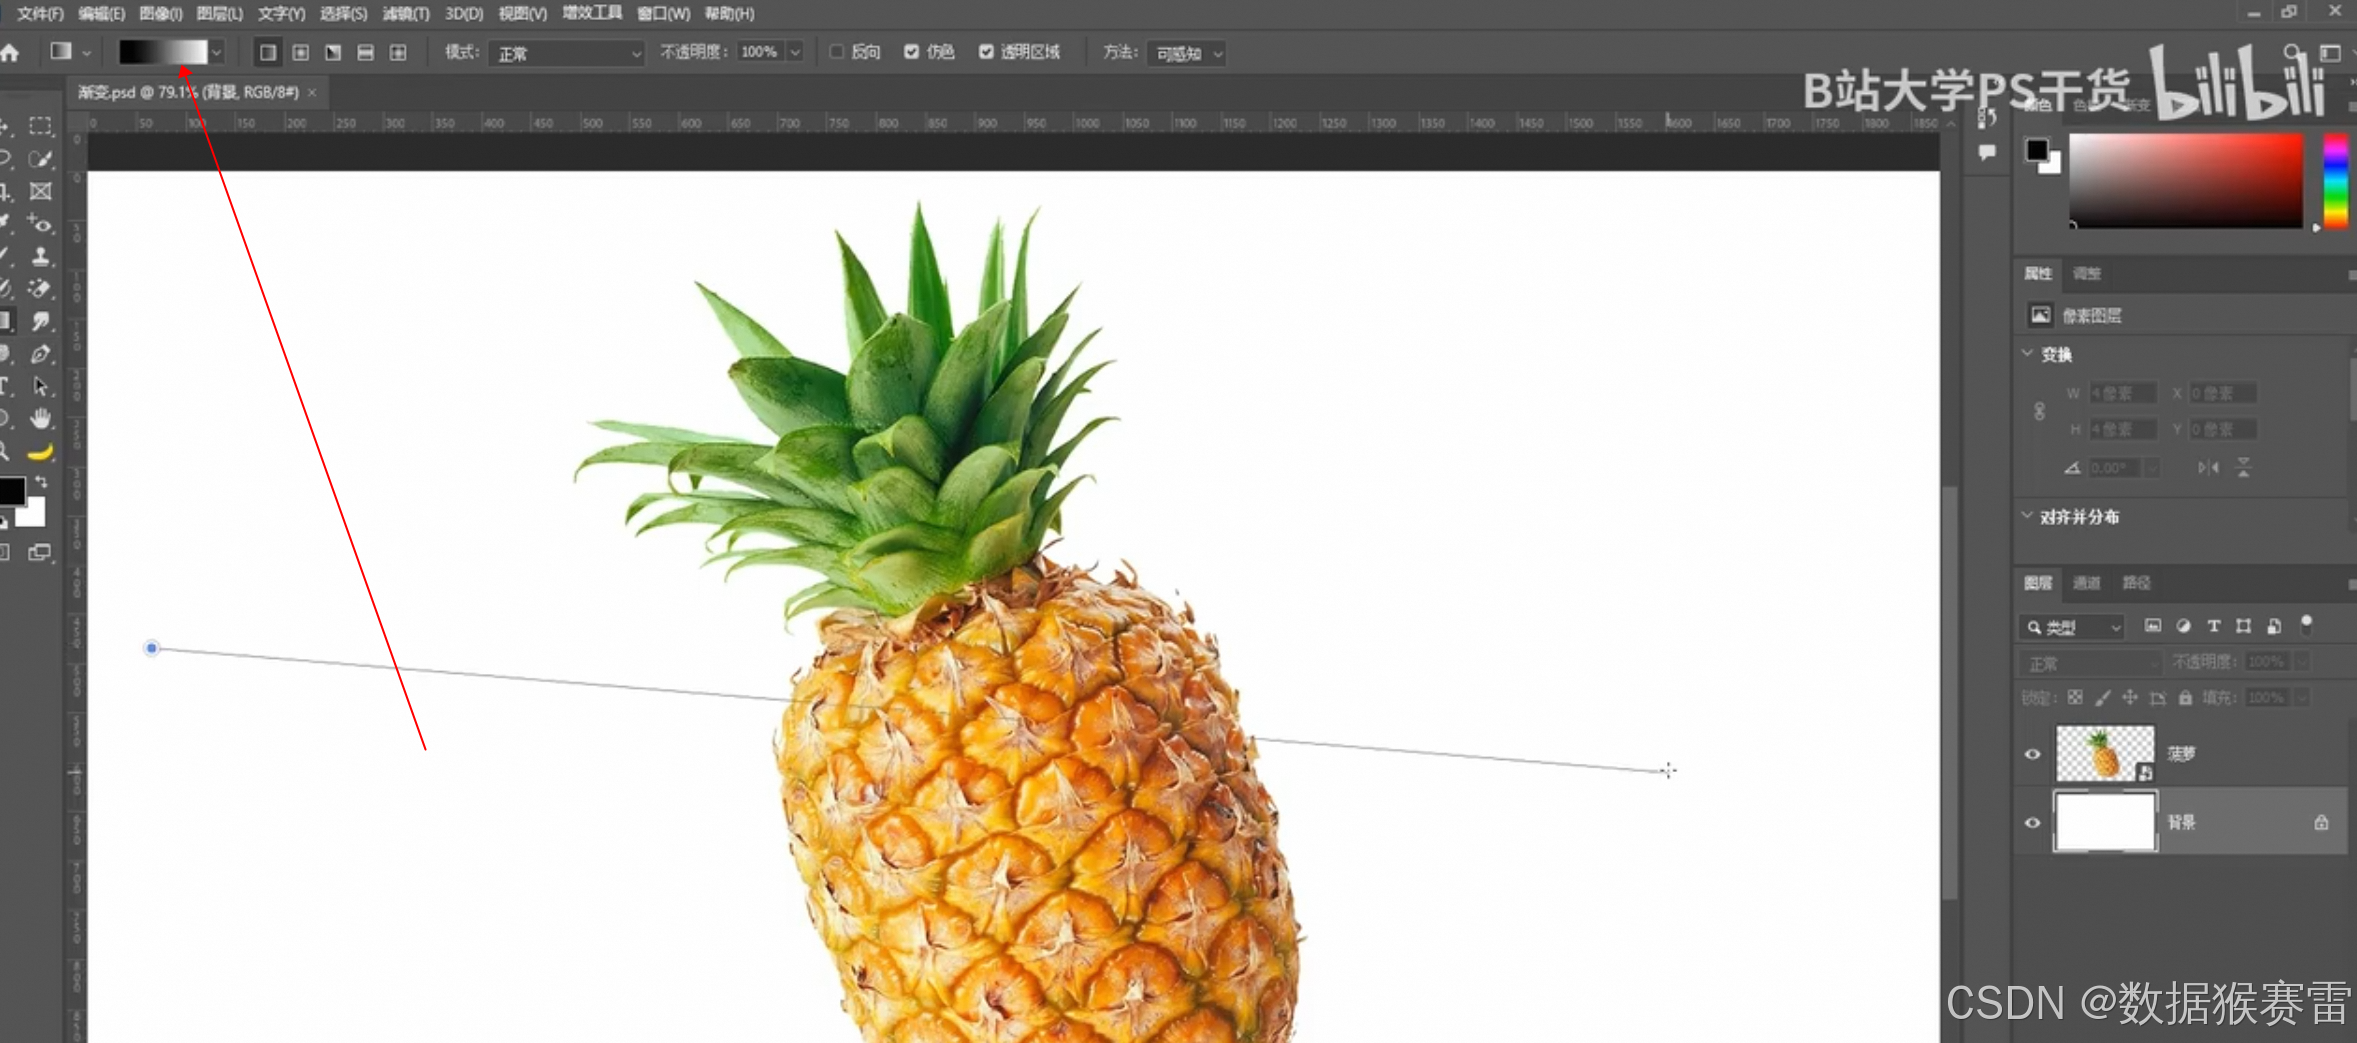The width and height of the screenshot is (2357, 1043).
Task: Open the 方法 method dropdown
Action: coord(1186,53)
